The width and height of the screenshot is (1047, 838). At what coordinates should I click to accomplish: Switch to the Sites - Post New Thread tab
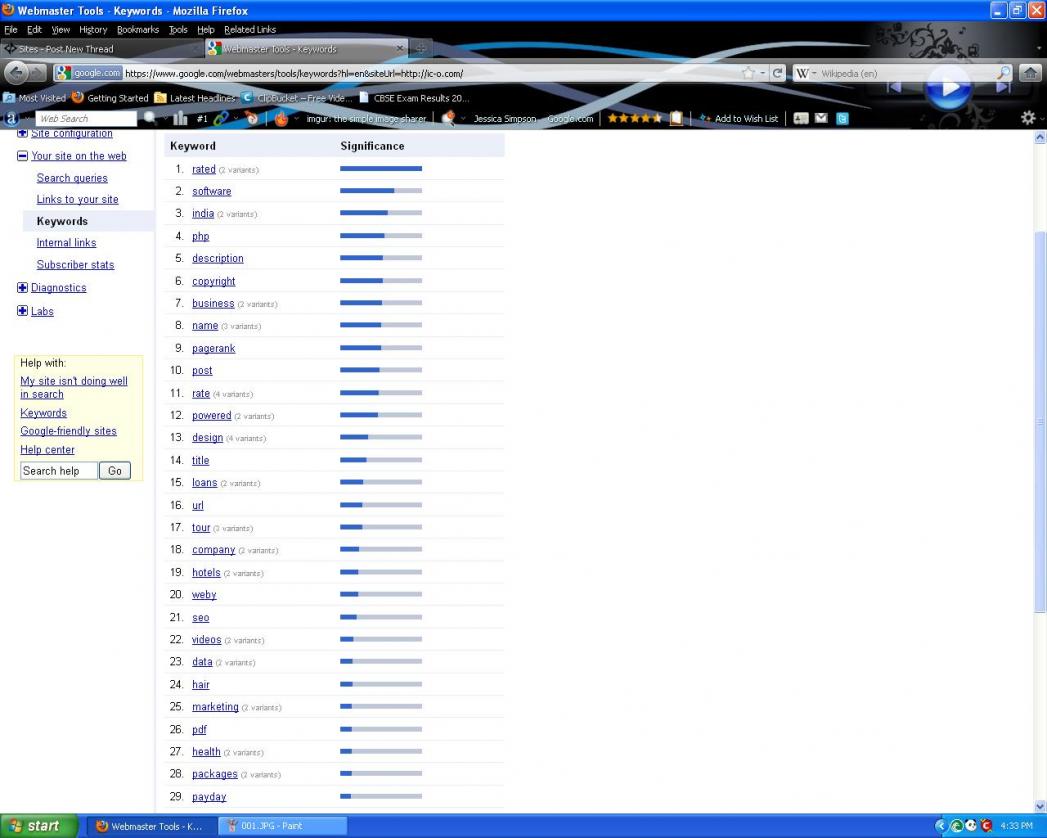pyautogui.click(x=101, y=49)
